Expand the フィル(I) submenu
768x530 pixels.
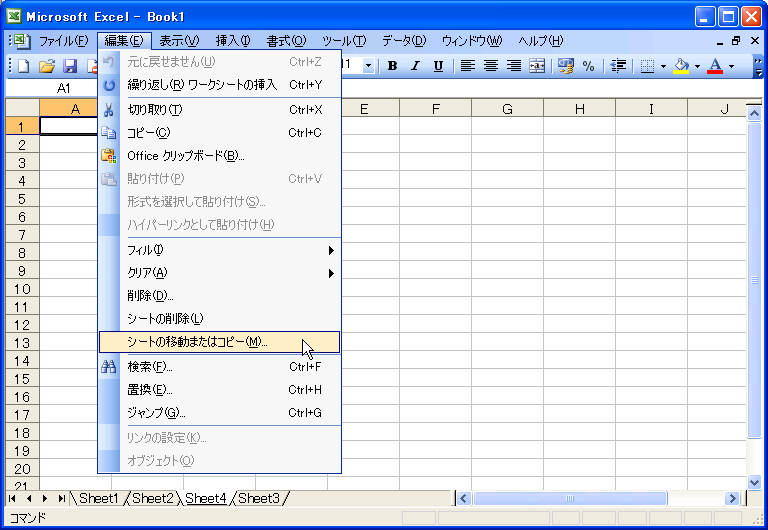point(219,250)
